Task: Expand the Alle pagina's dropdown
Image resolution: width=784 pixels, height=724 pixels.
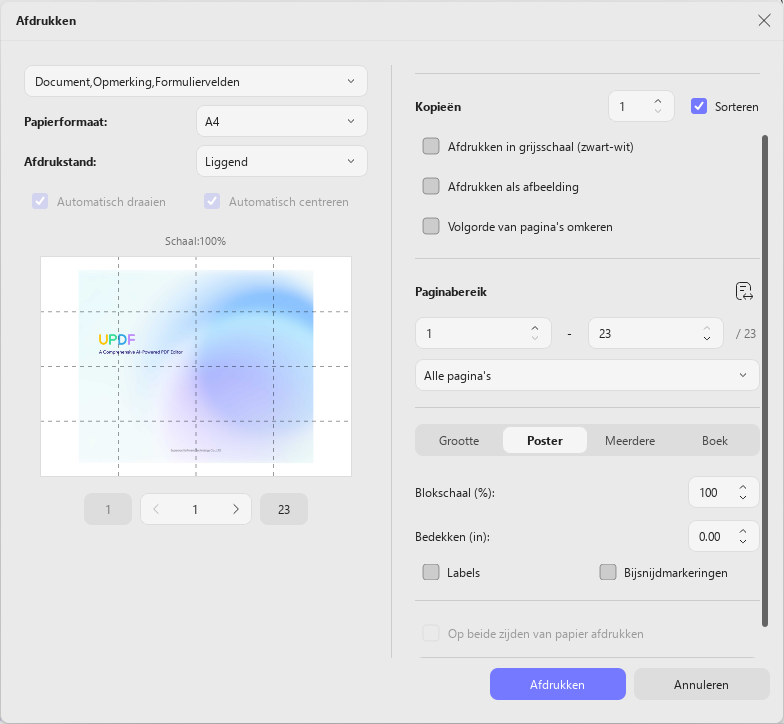Action: pos(587,376)
